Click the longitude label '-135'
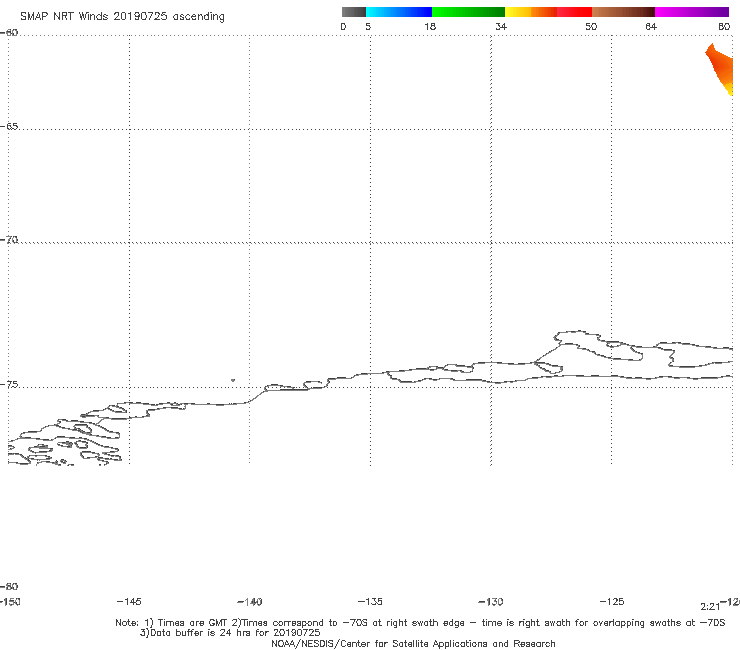 (x=370, y=601)
